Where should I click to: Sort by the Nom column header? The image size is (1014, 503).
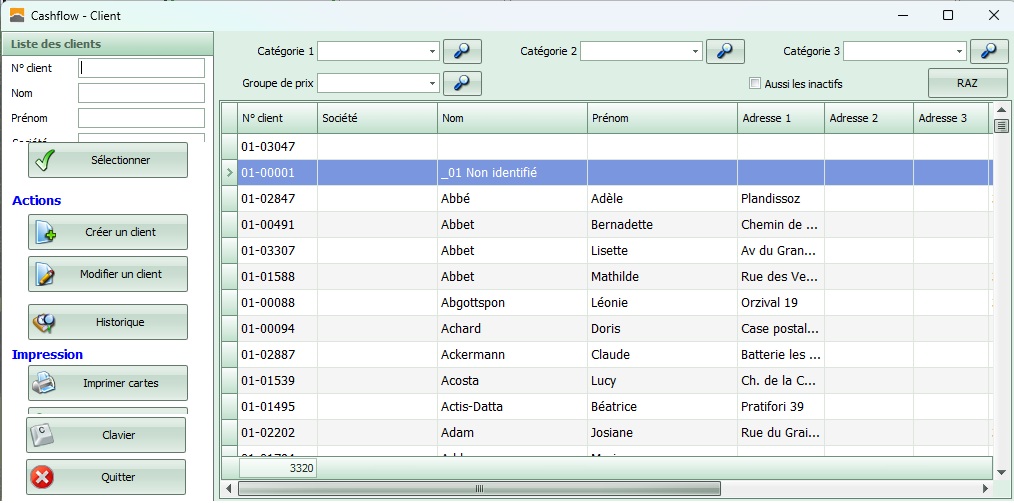pos(511,118)
